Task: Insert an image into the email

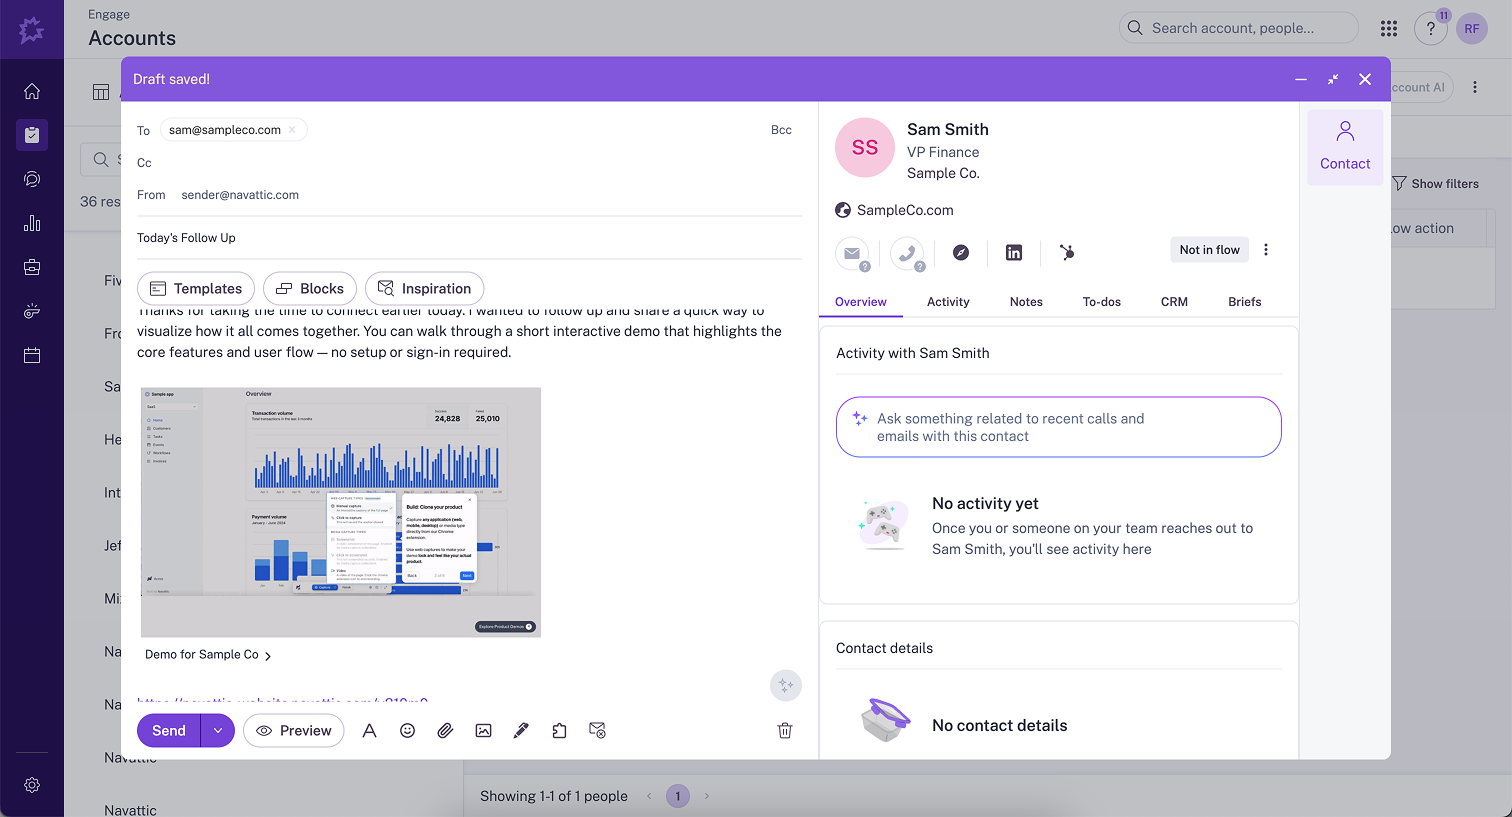Action: point(483,731)
